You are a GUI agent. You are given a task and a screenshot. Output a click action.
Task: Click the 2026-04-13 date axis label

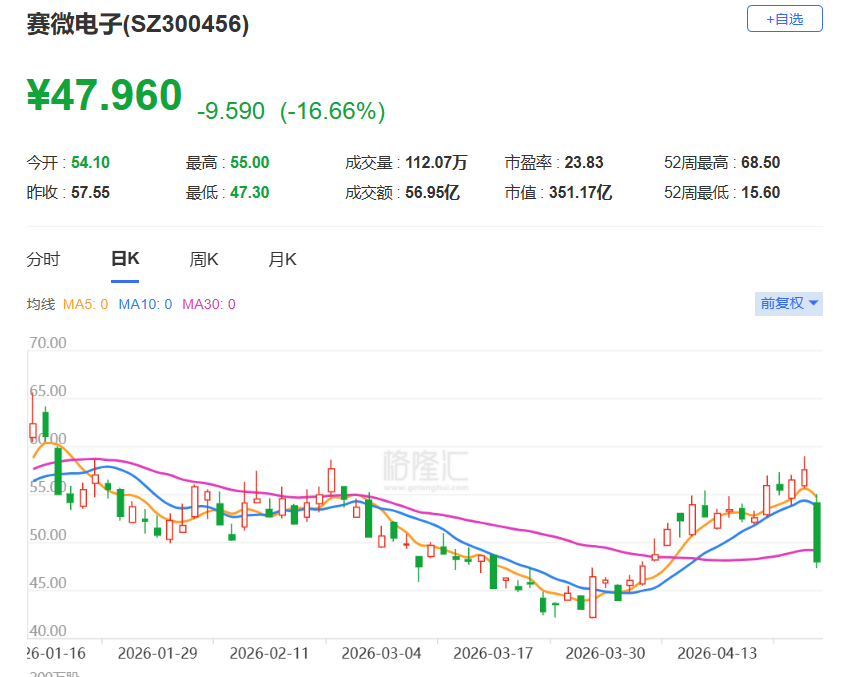pos(717,654)
